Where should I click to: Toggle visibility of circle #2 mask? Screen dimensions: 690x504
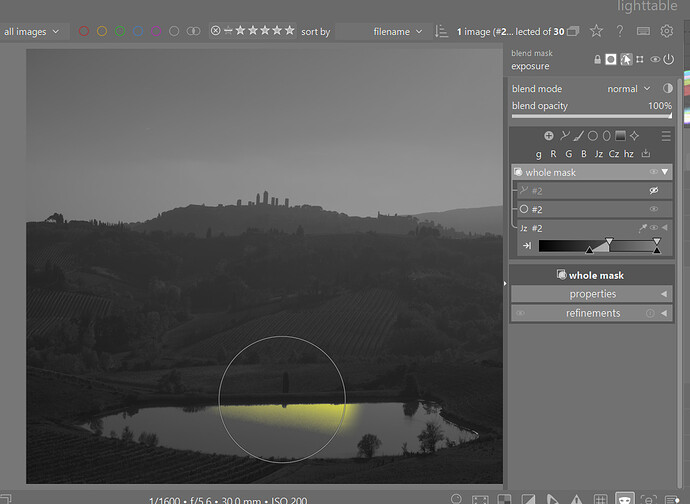click(654, 209)
